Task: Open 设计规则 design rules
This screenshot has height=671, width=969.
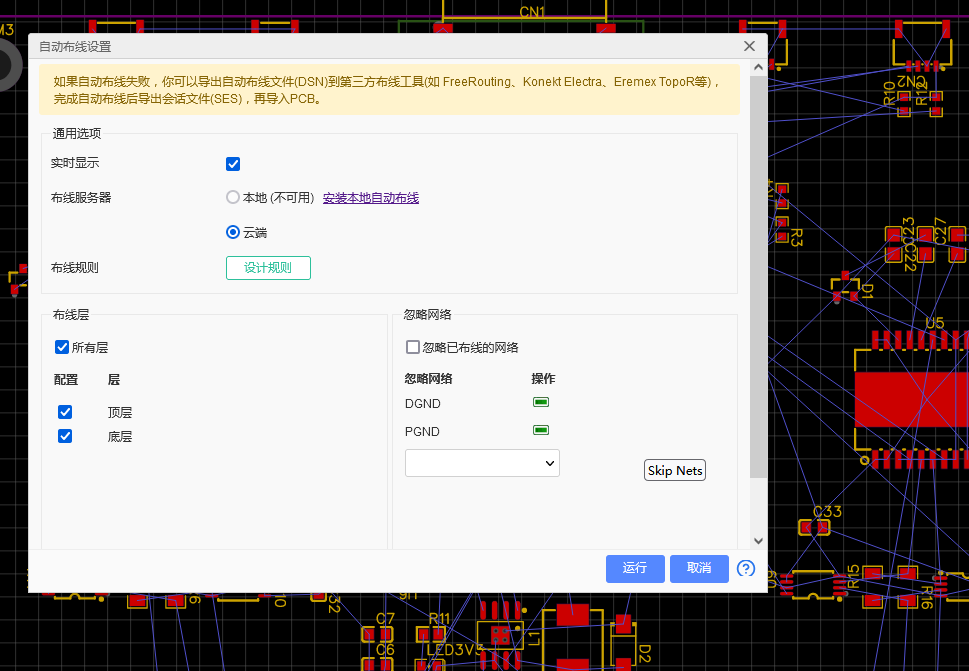Action: (268, 268)
